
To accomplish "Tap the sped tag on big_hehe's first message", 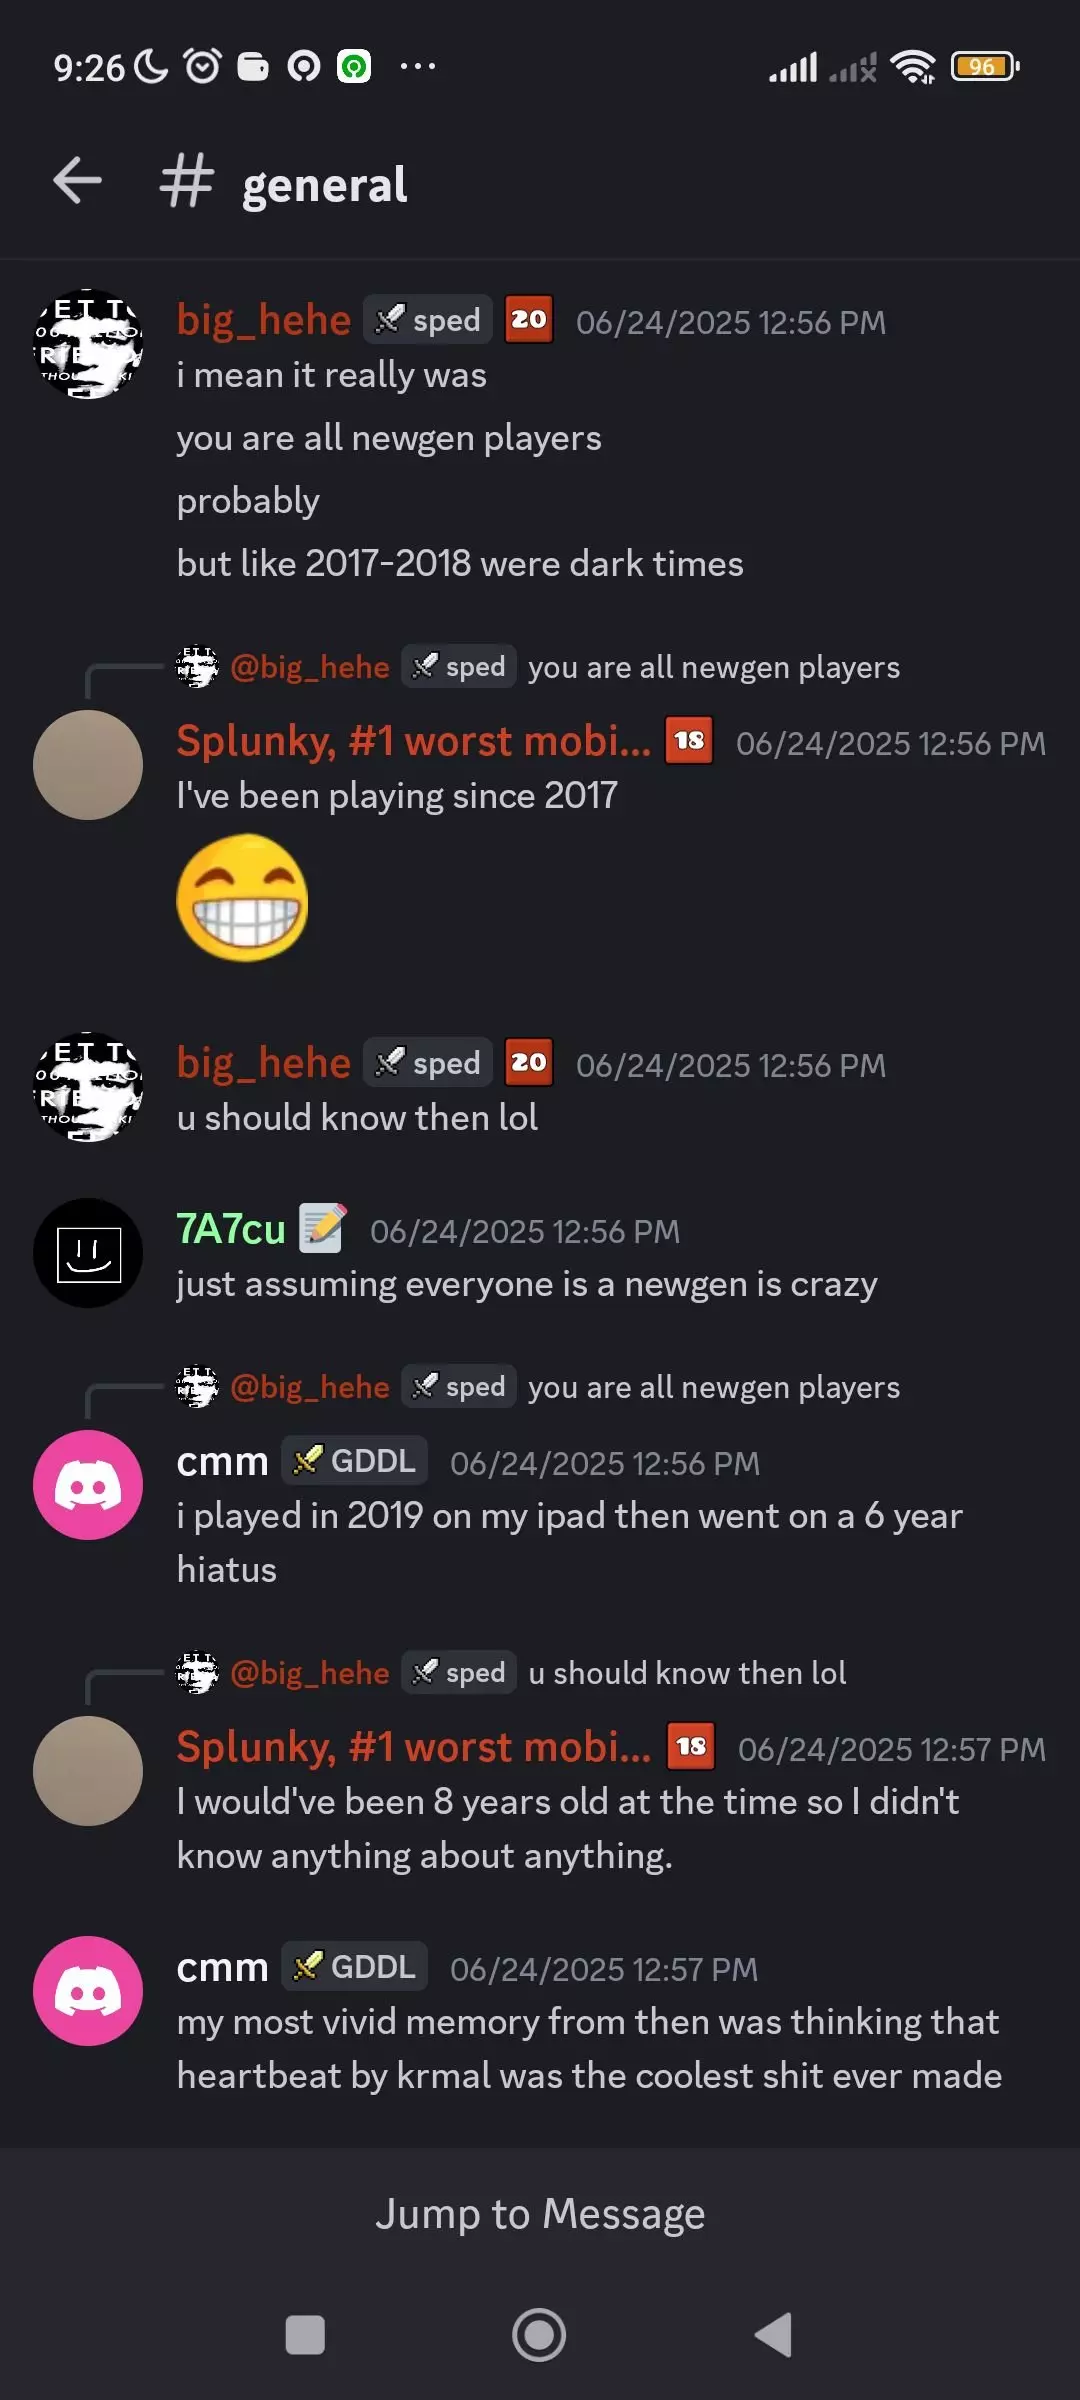I will click(x=428, y=320).
